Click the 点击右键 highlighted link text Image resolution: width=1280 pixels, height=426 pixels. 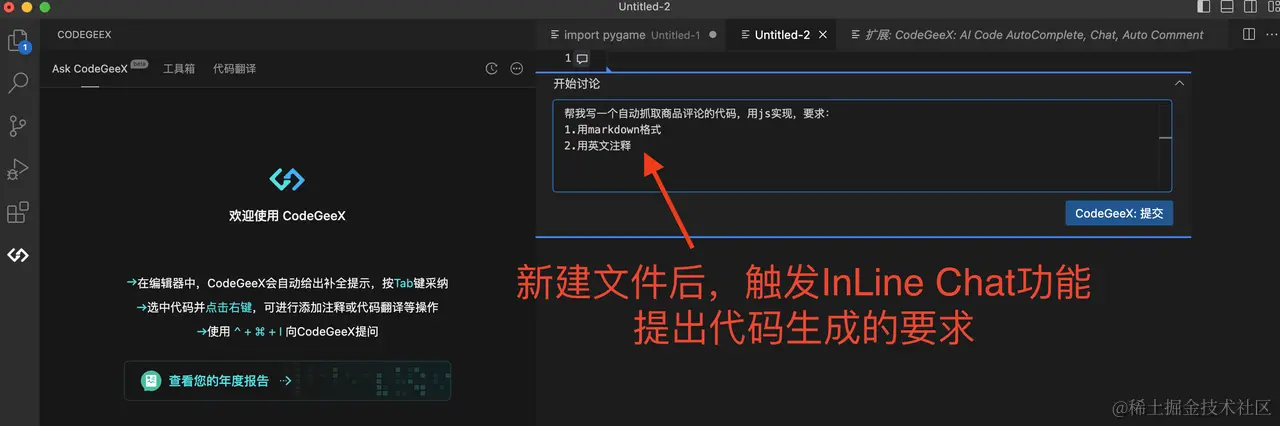pyautogui.click(x=229, y=307)
